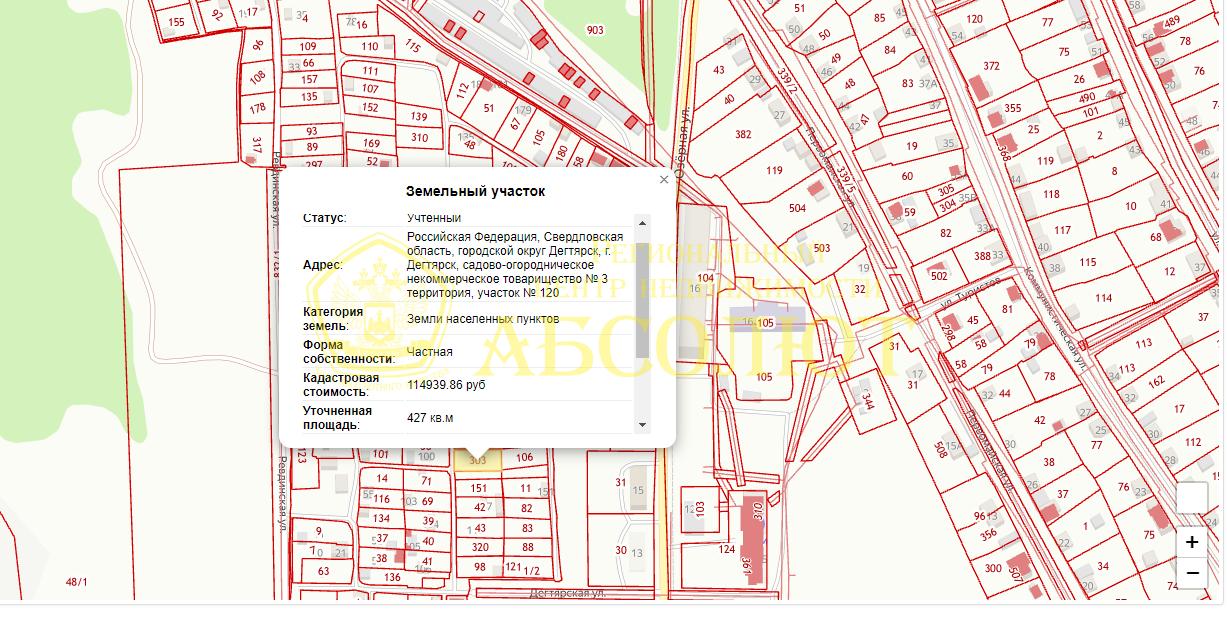Select map parcel 344
The image size is (1227, 624).
(x=868, y=403)
